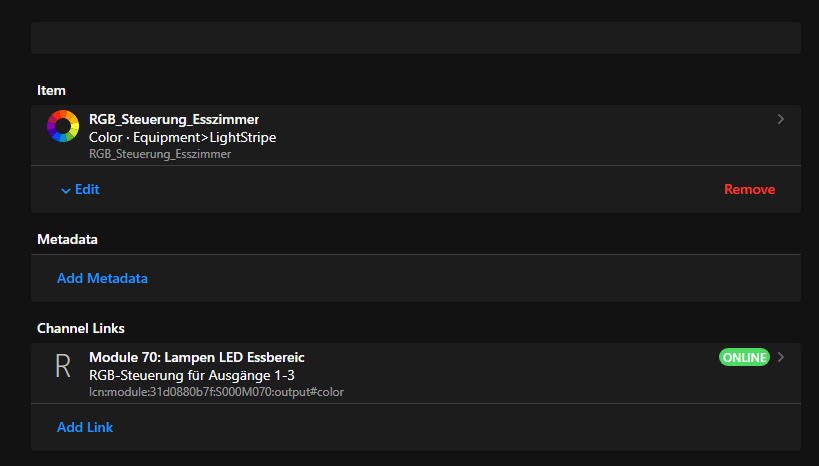Open the Module 70 channel link chevron
Image resolution: width=819 pixels, height=466 pixels.
click(781, 357)
